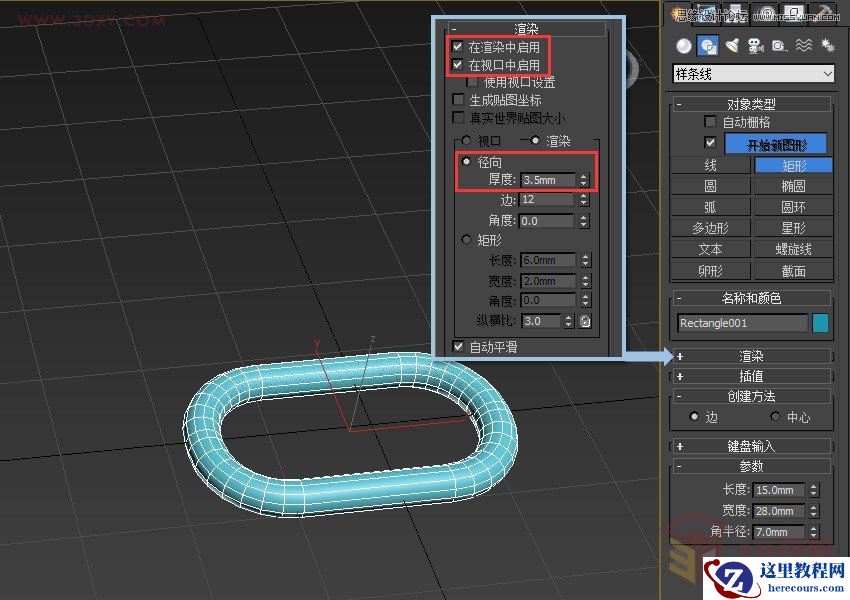850x600 pixels.
Task: Select the 中心 creation method radio
Action: 775,417
